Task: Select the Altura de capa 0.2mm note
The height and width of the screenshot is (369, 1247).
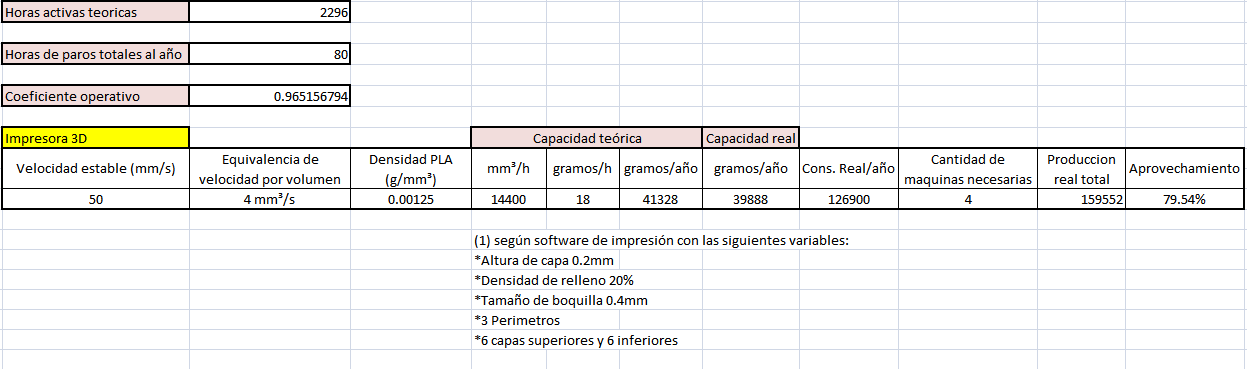Action: point(544,261)
